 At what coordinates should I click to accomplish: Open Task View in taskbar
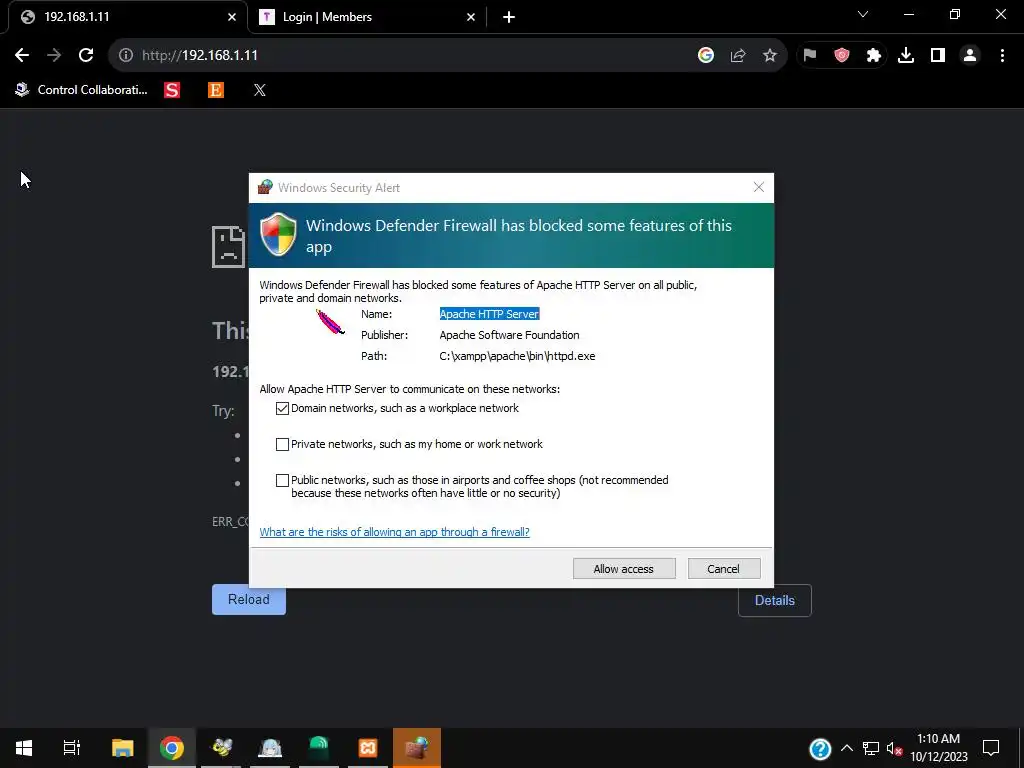pos(71,748)
